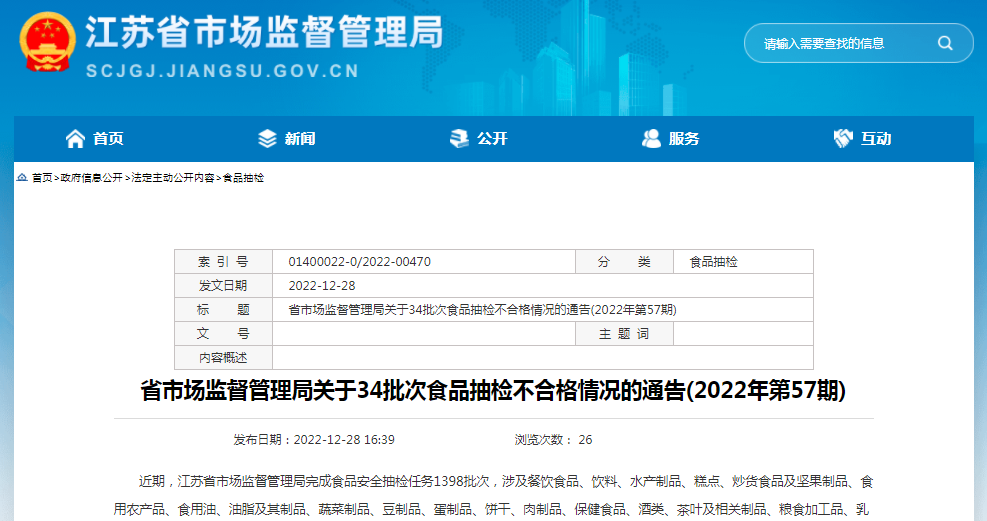Click the bold article headline about 34批次食品
This screenshot has width=987, height=521.
click(x=493, y=391)
